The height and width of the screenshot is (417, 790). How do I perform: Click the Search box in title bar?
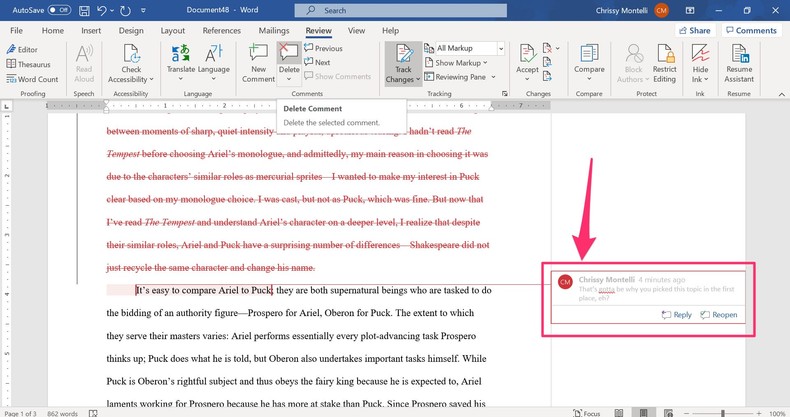coord(400,10)
